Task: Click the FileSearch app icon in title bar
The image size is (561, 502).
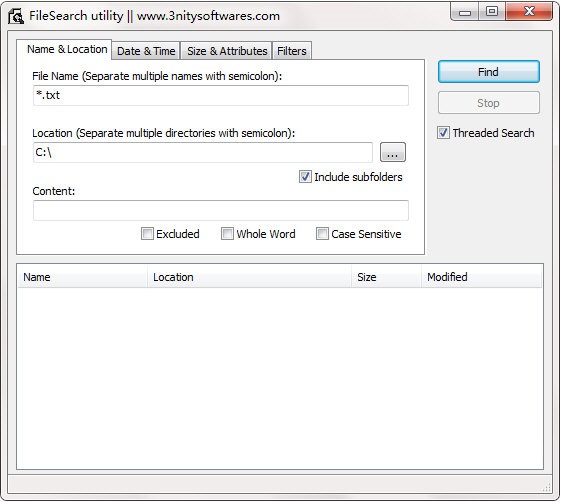Action: coord(16,16)
